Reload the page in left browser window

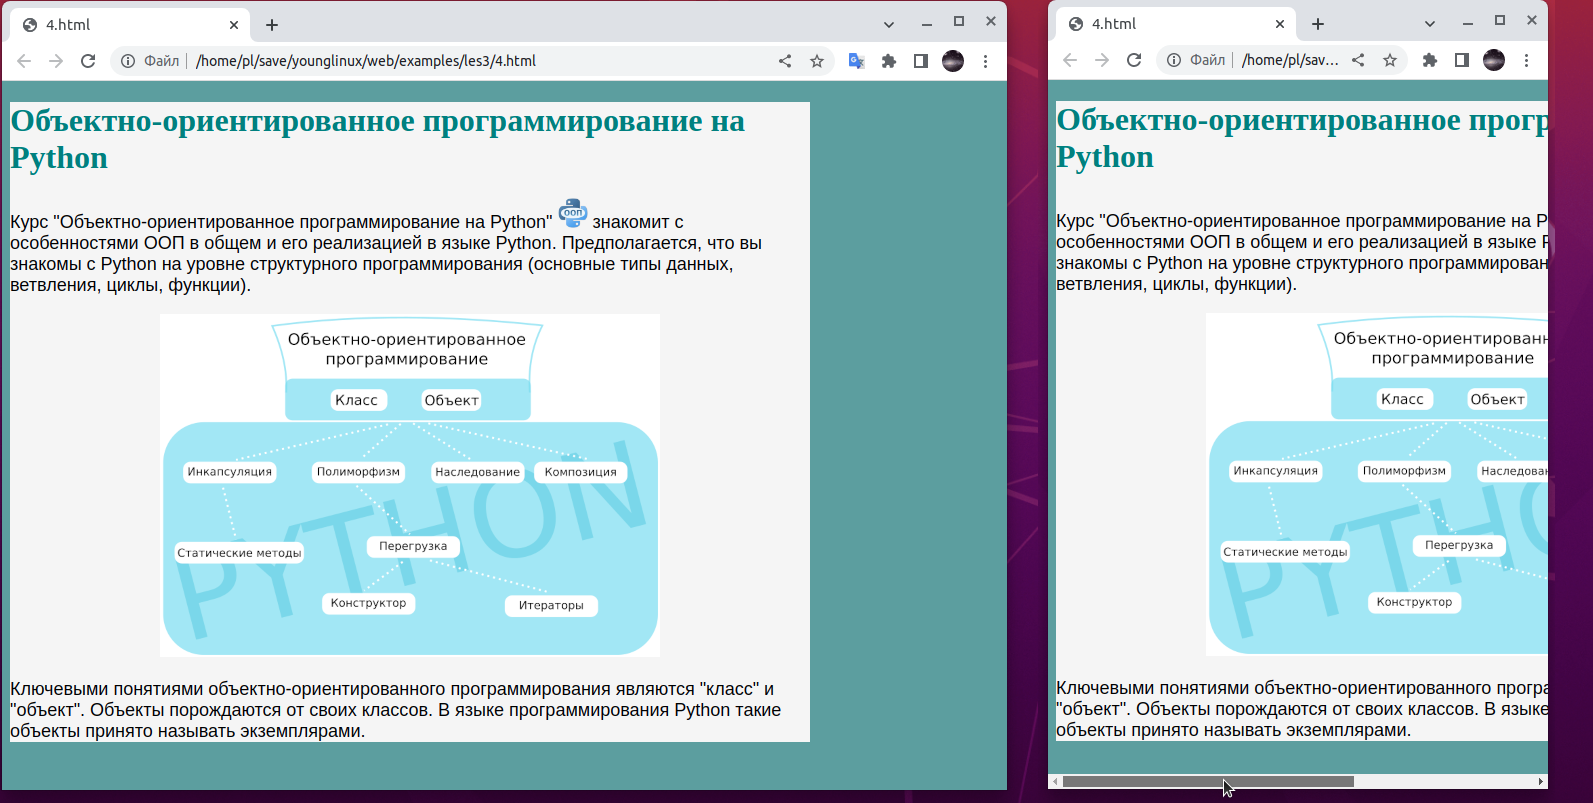click(x=88, y=61)
